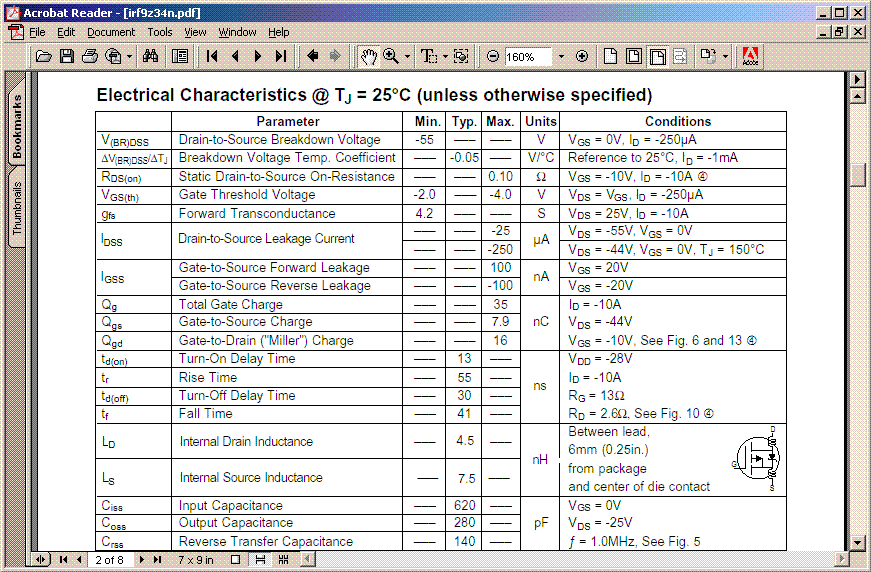Open the Thumbnails side tab
Image resolution: width=871 pixels, height=572 pixels.
pos(17,208)
